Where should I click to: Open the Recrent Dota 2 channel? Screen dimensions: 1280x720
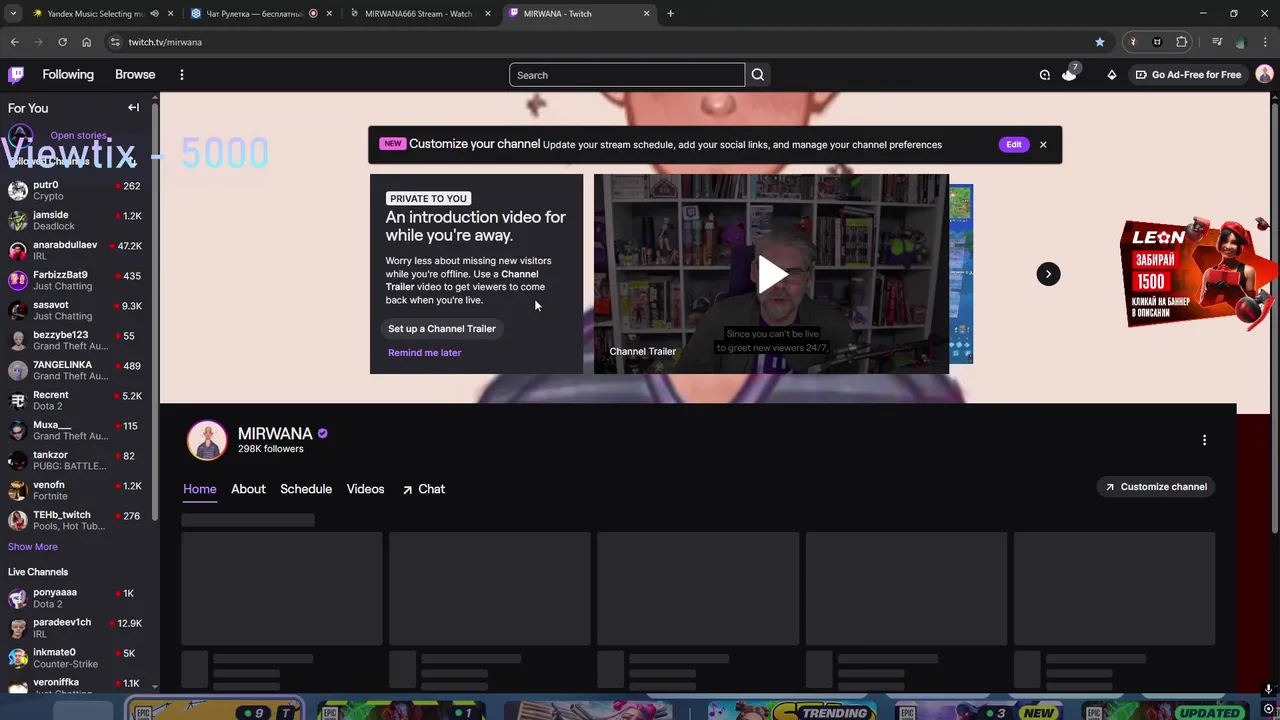click(75, 400)
